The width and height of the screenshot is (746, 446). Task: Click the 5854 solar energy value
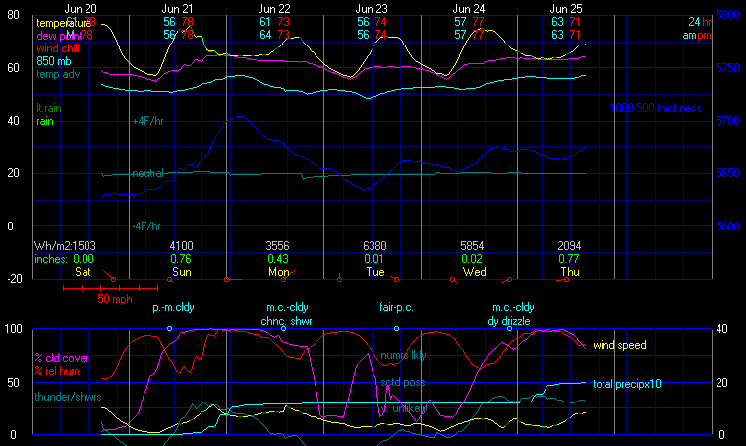pyautogui.click(x=472, y=246)
